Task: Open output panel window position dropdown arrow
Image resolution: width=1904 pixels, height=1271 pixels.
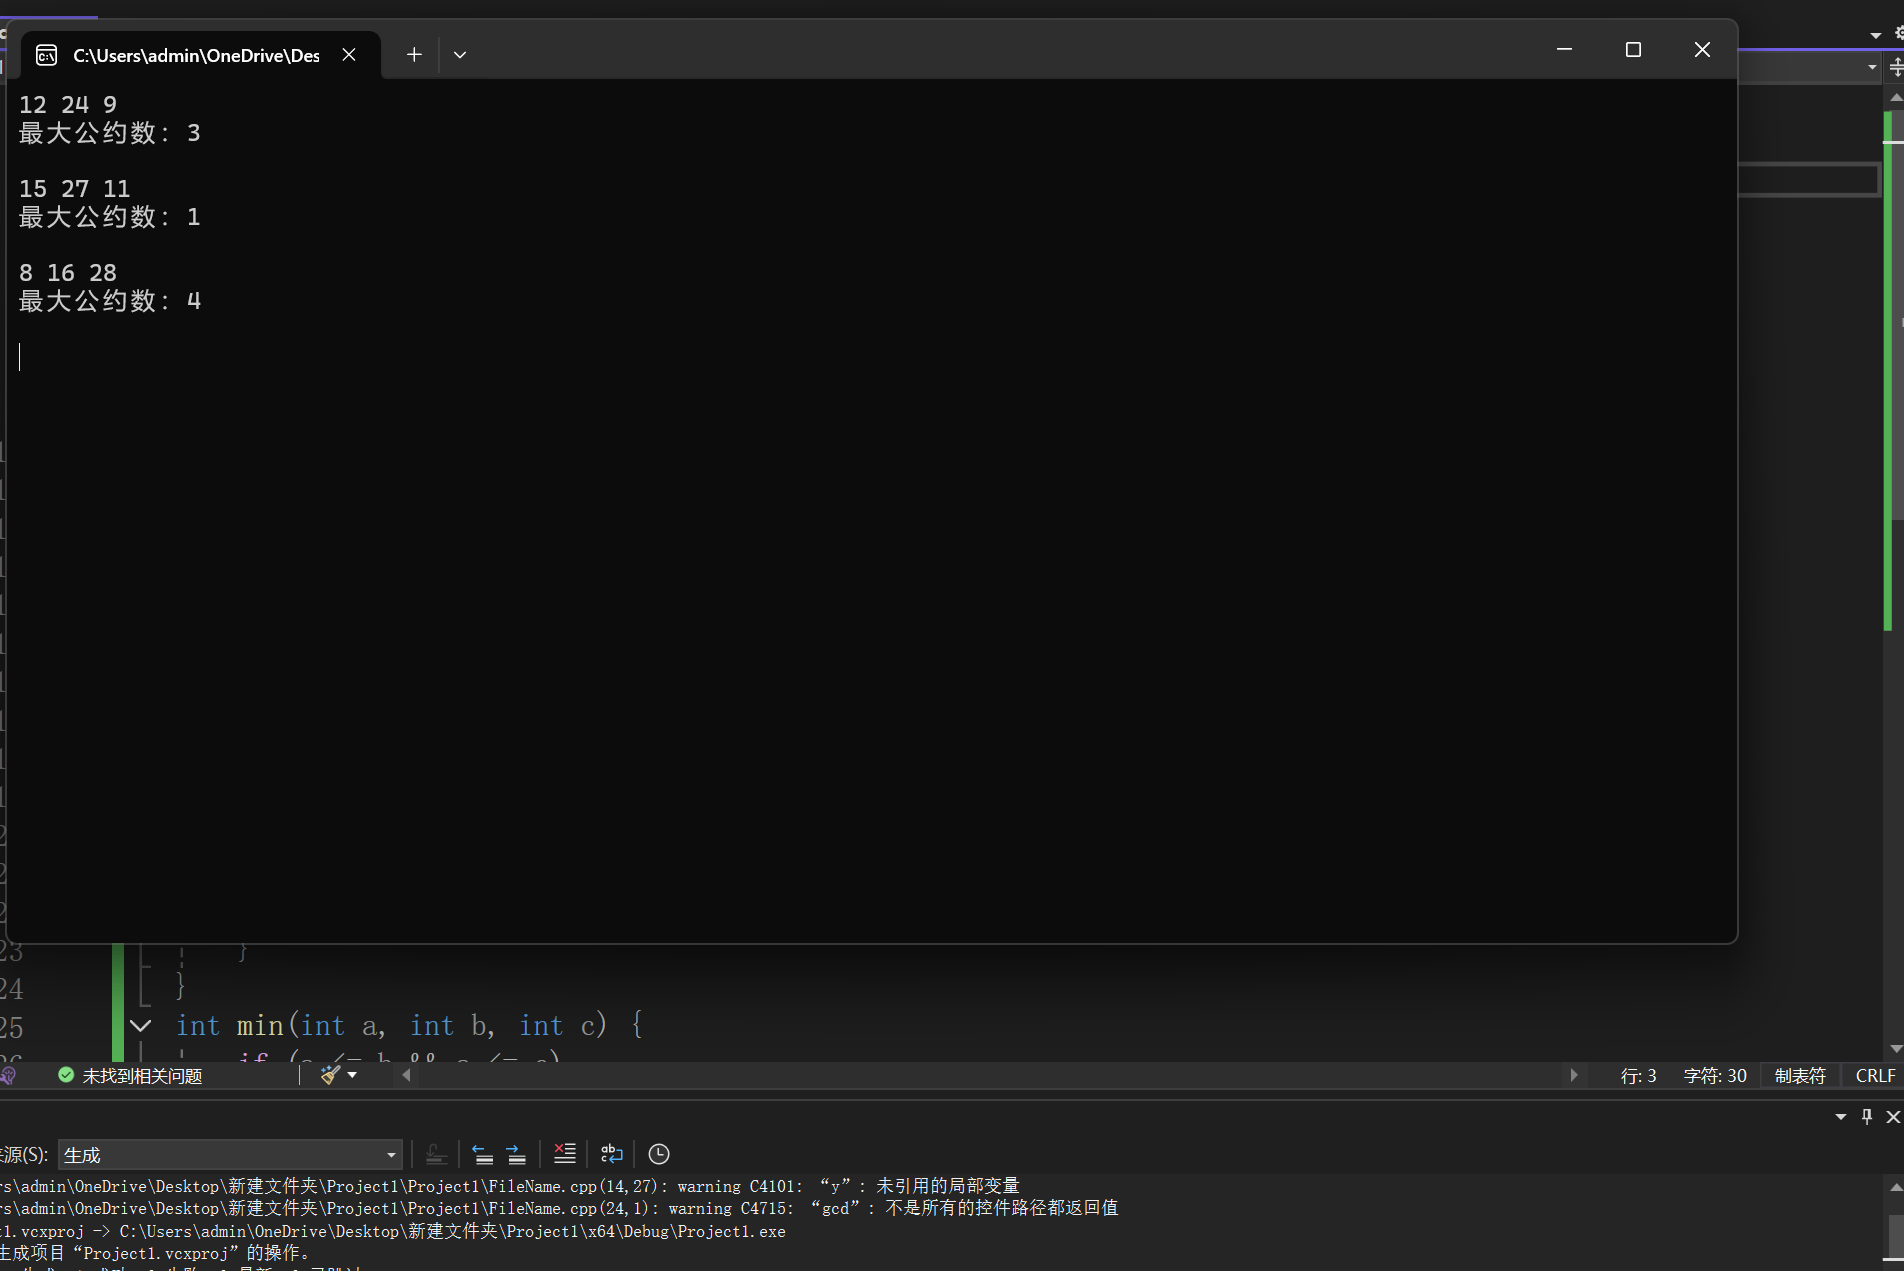Action: (1841, 1117)
